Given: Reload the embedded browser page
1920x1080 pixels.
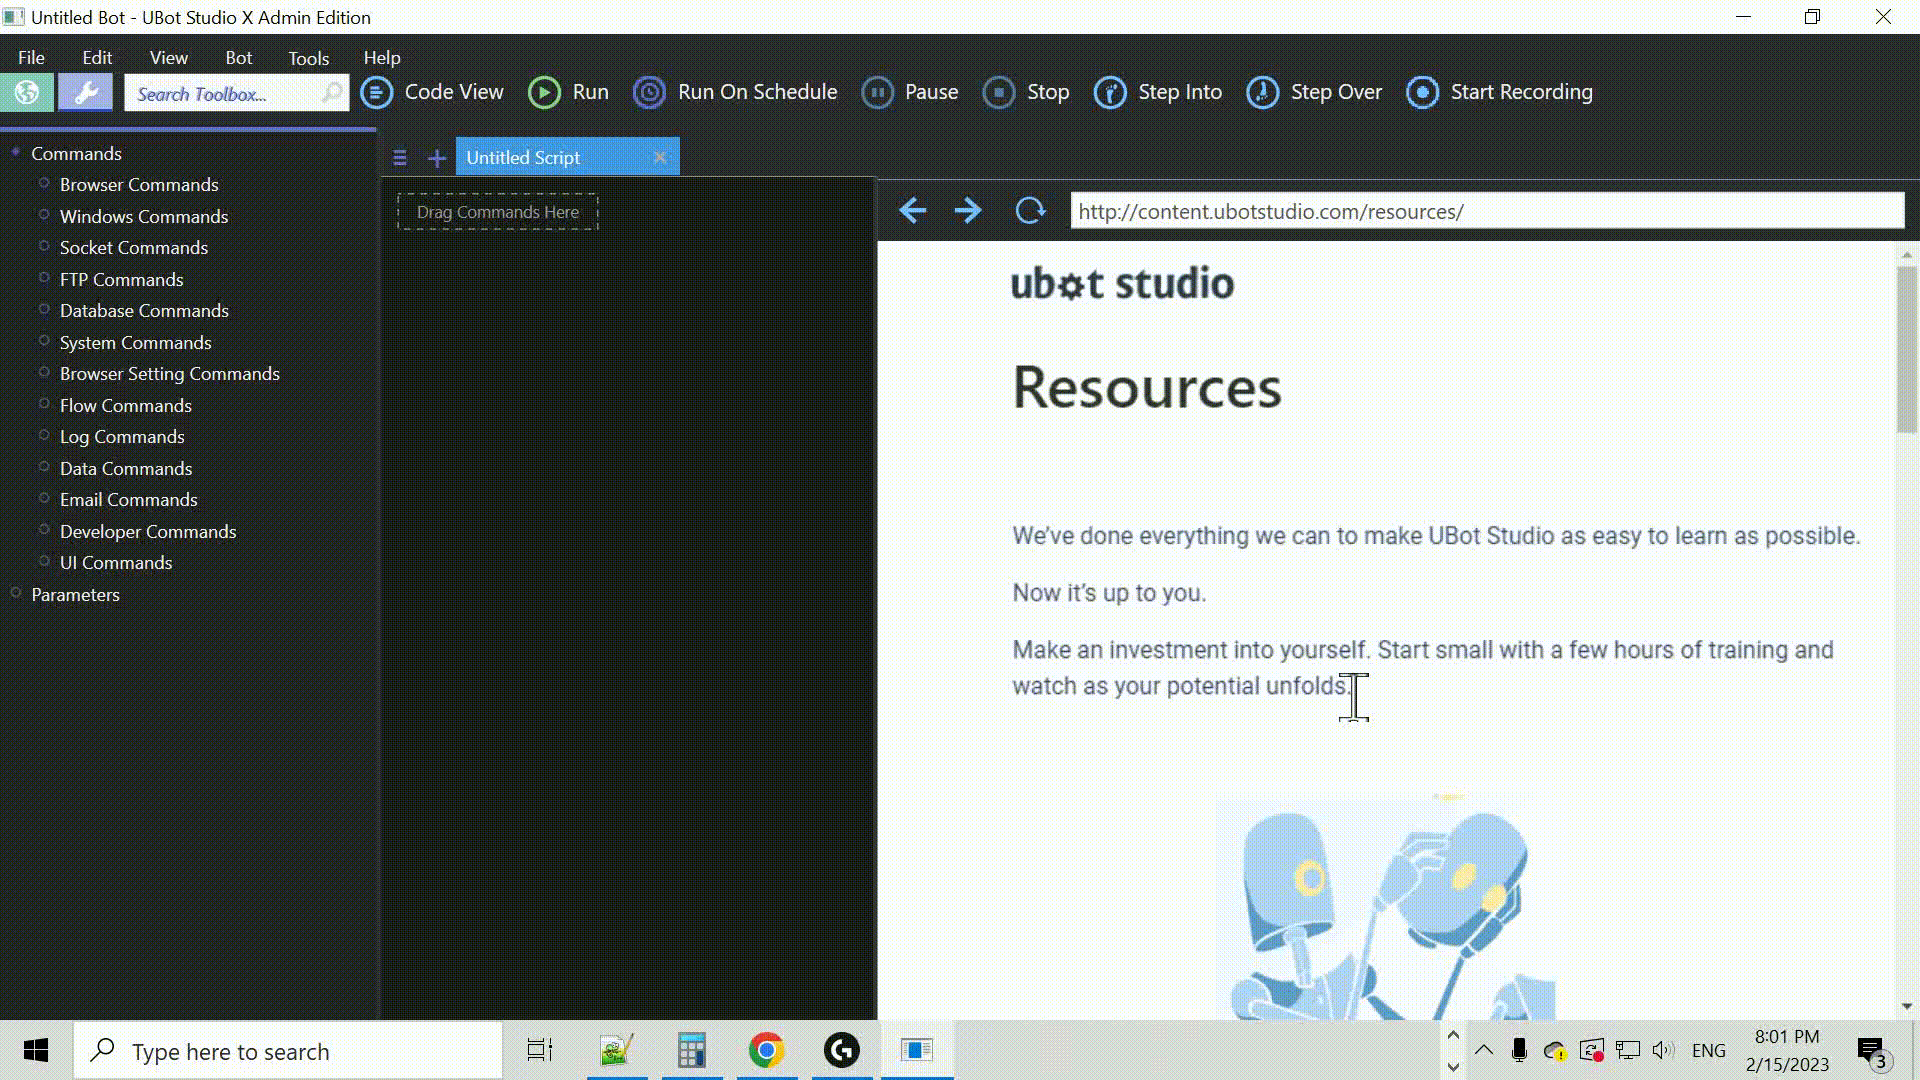Looking at the screenshot, I should (1030, 211).
